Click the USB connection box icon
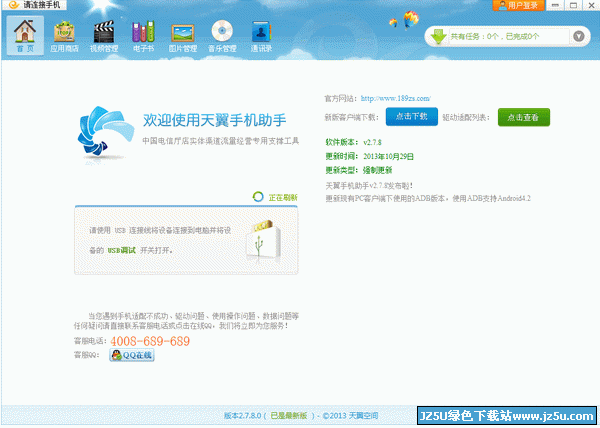The width and height of the screenshot is (600, 428). [262, 241]
